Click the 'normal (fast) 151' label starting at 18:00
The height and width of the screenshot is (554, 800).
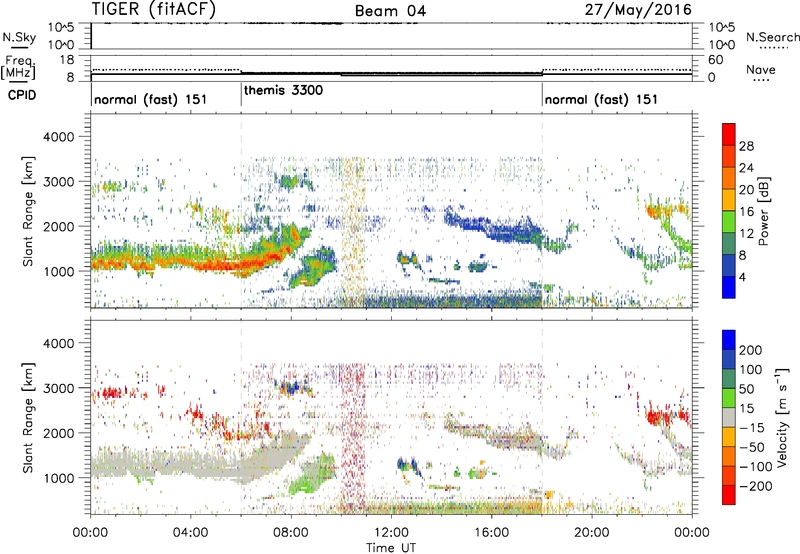tap(601, 99)
